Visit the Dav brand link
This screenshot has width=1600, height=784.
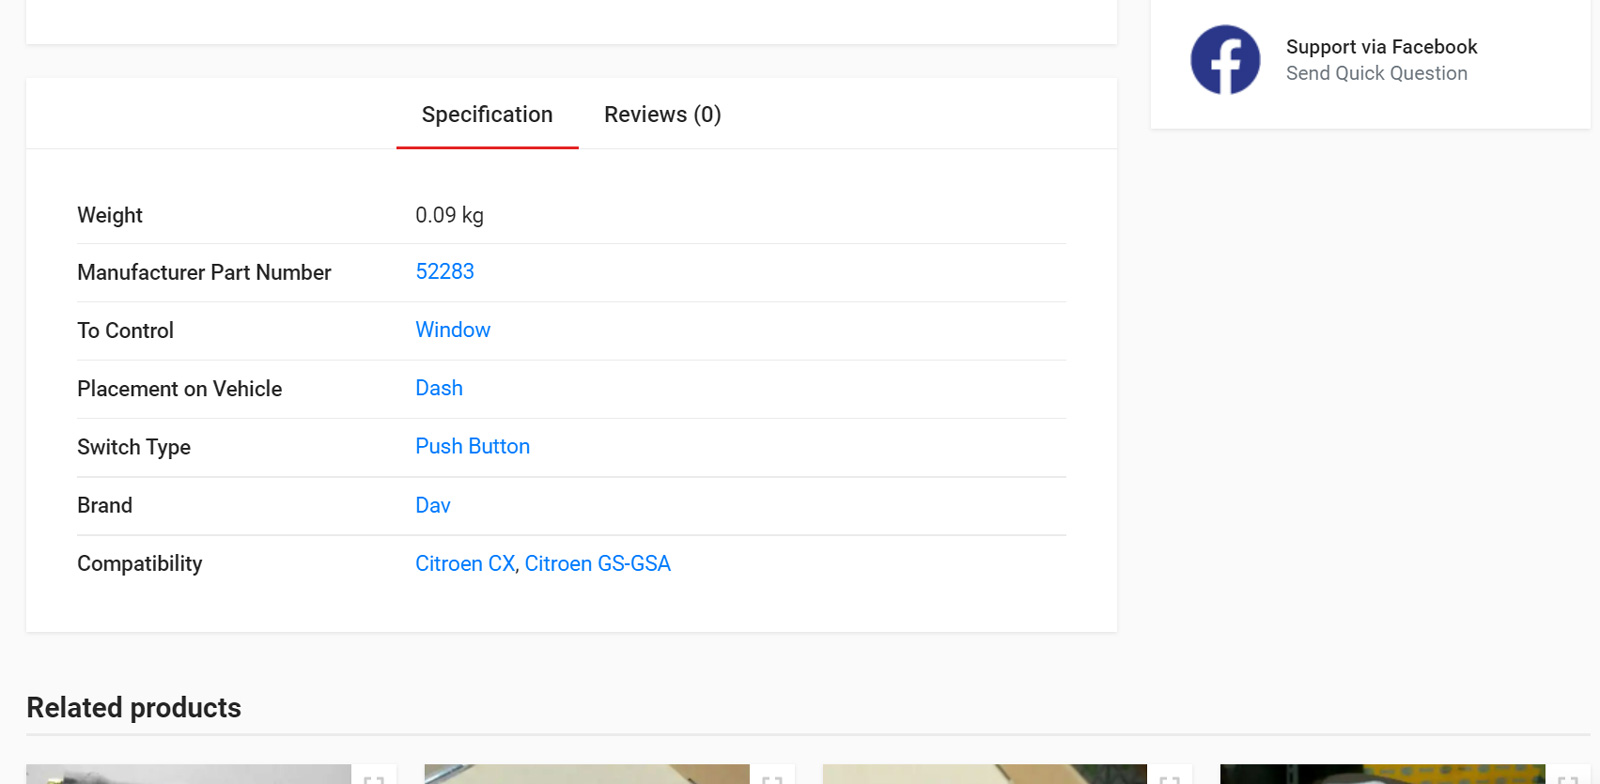coord(433,505)
